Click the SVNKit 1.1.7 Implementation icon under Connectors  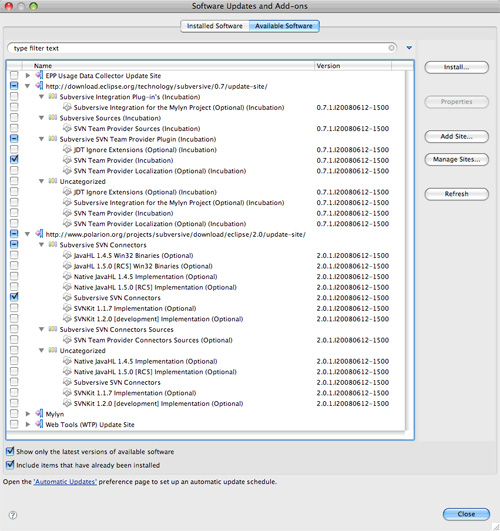[67, 308]
